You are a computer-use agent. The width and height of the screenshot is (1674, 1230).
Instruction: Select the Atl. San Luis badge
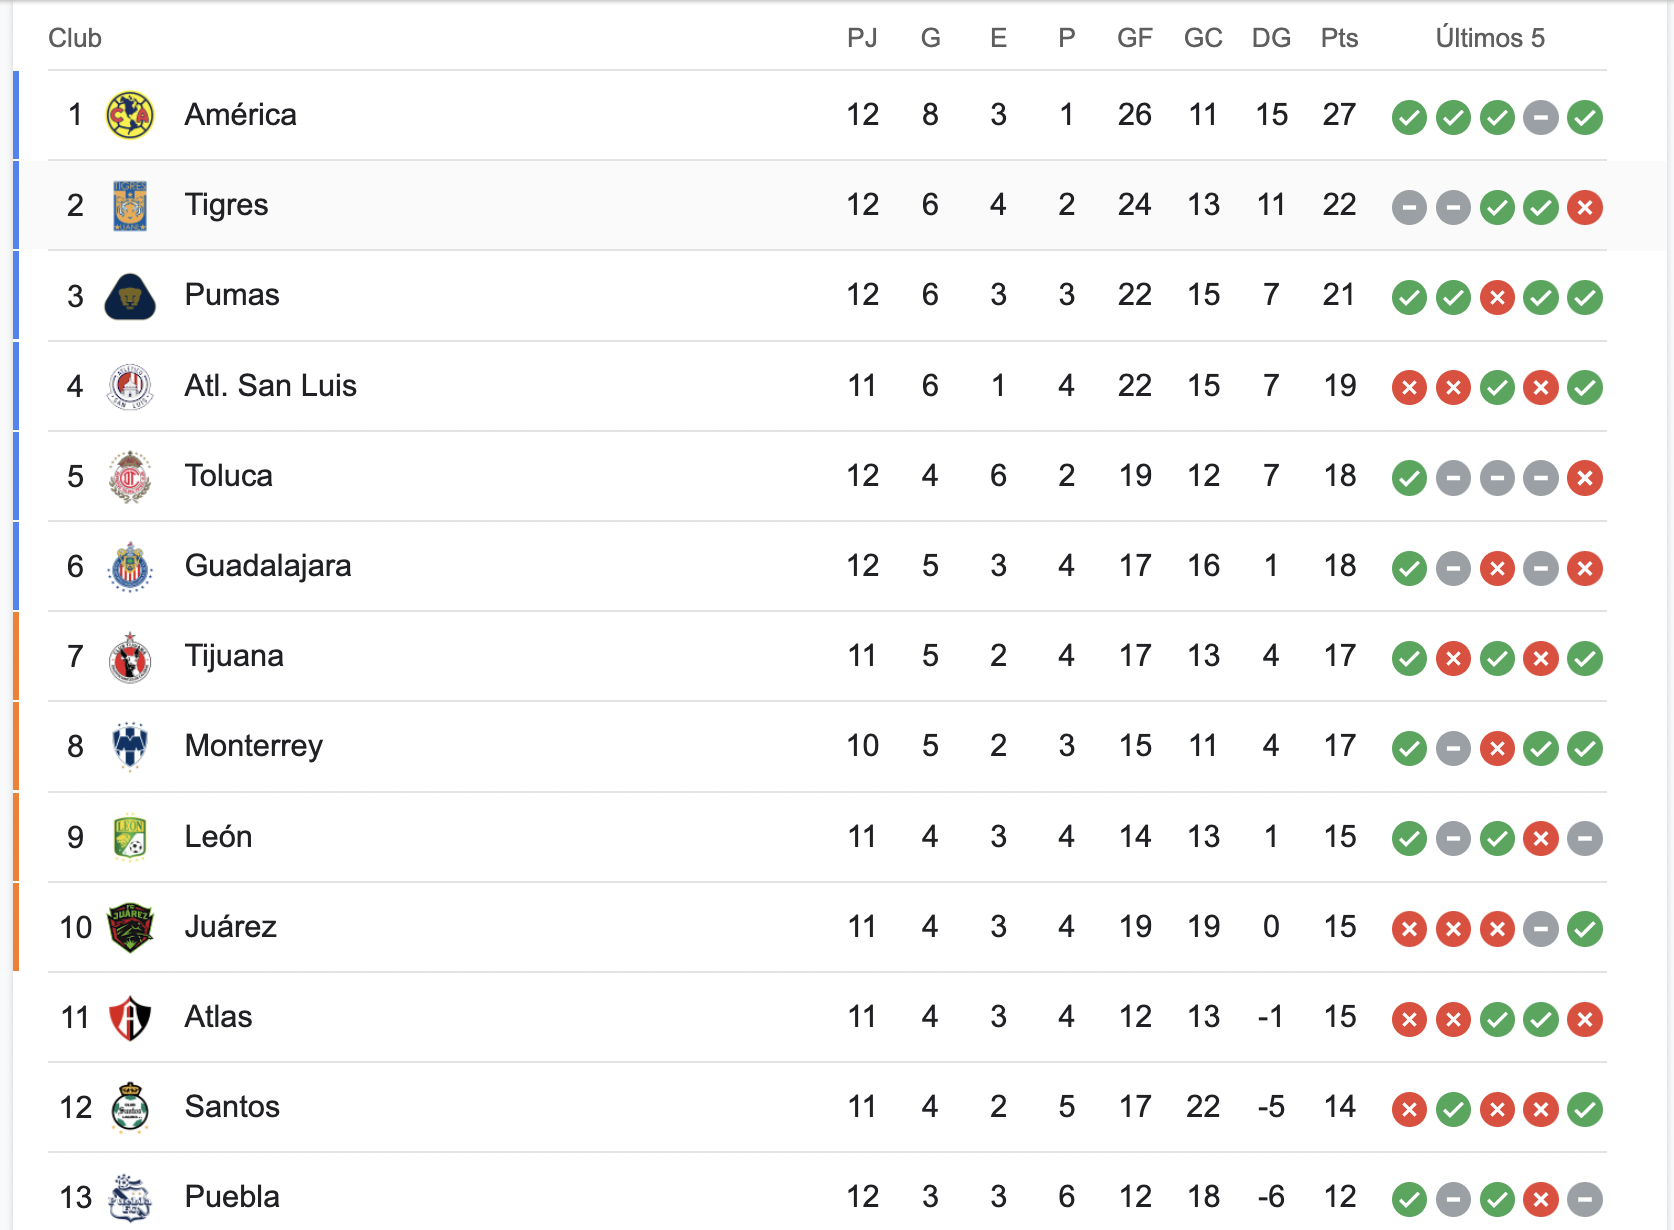click(130, 386)
